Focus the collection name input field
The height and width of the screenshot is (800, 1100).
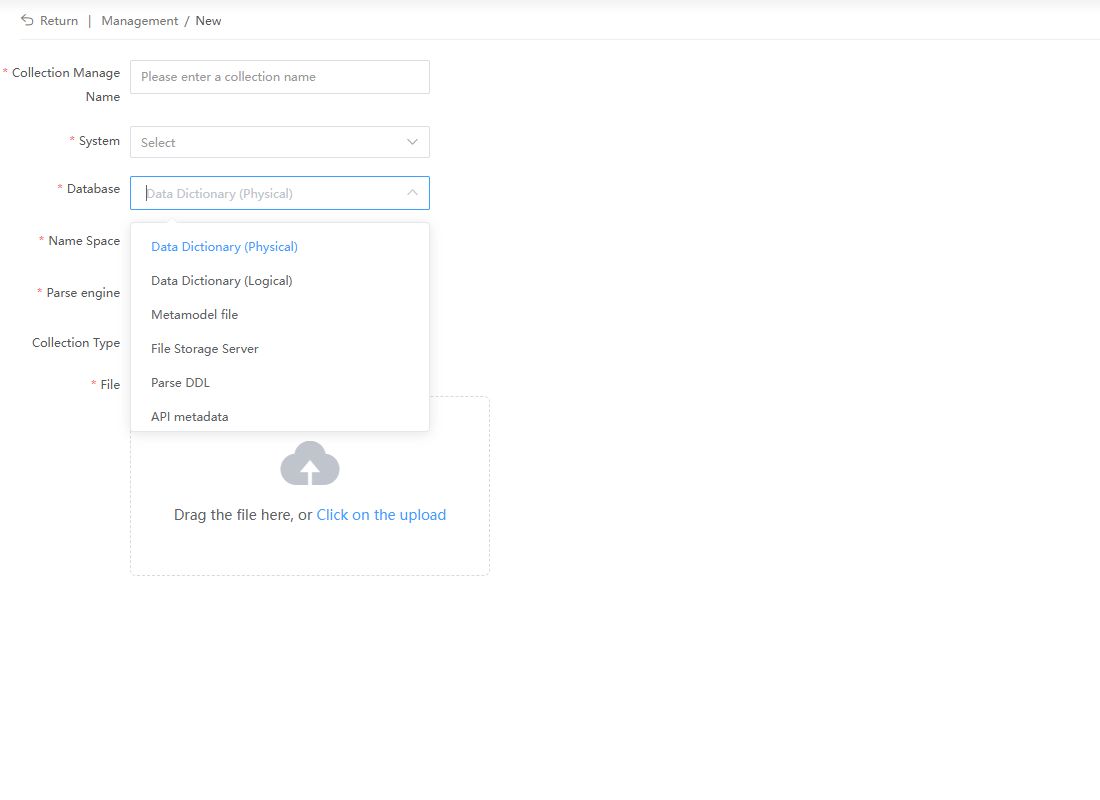click(280, 77)
